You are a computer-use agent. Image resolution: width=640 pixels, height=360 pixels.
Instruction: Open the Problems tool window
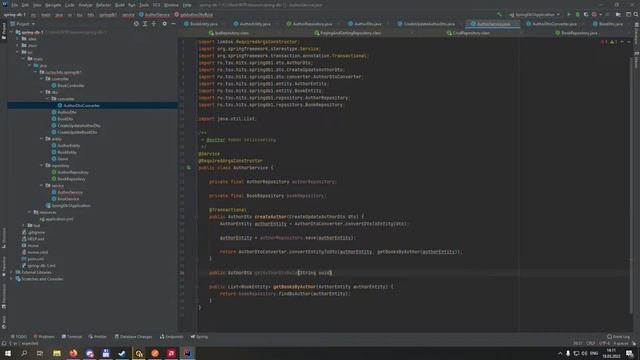[44, 337]
